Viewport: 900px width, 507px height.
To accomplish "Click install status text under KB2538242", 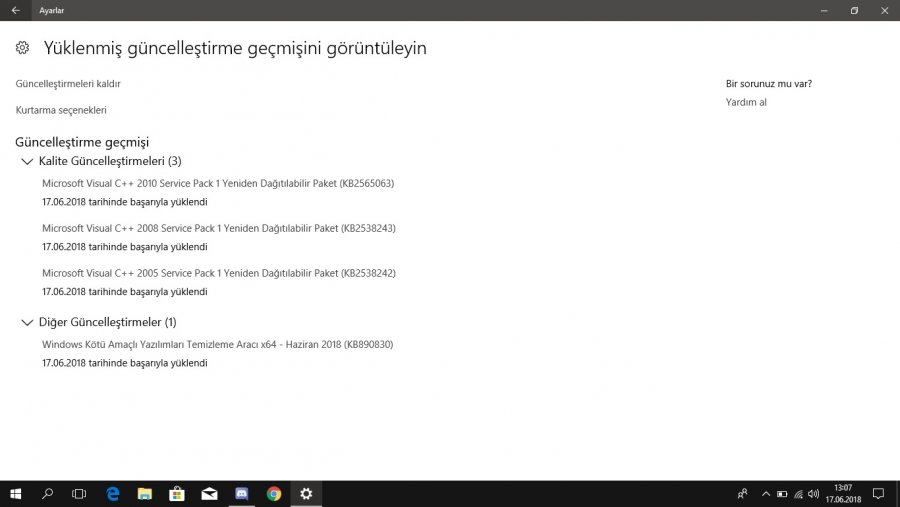I will (x=125, y=292).
